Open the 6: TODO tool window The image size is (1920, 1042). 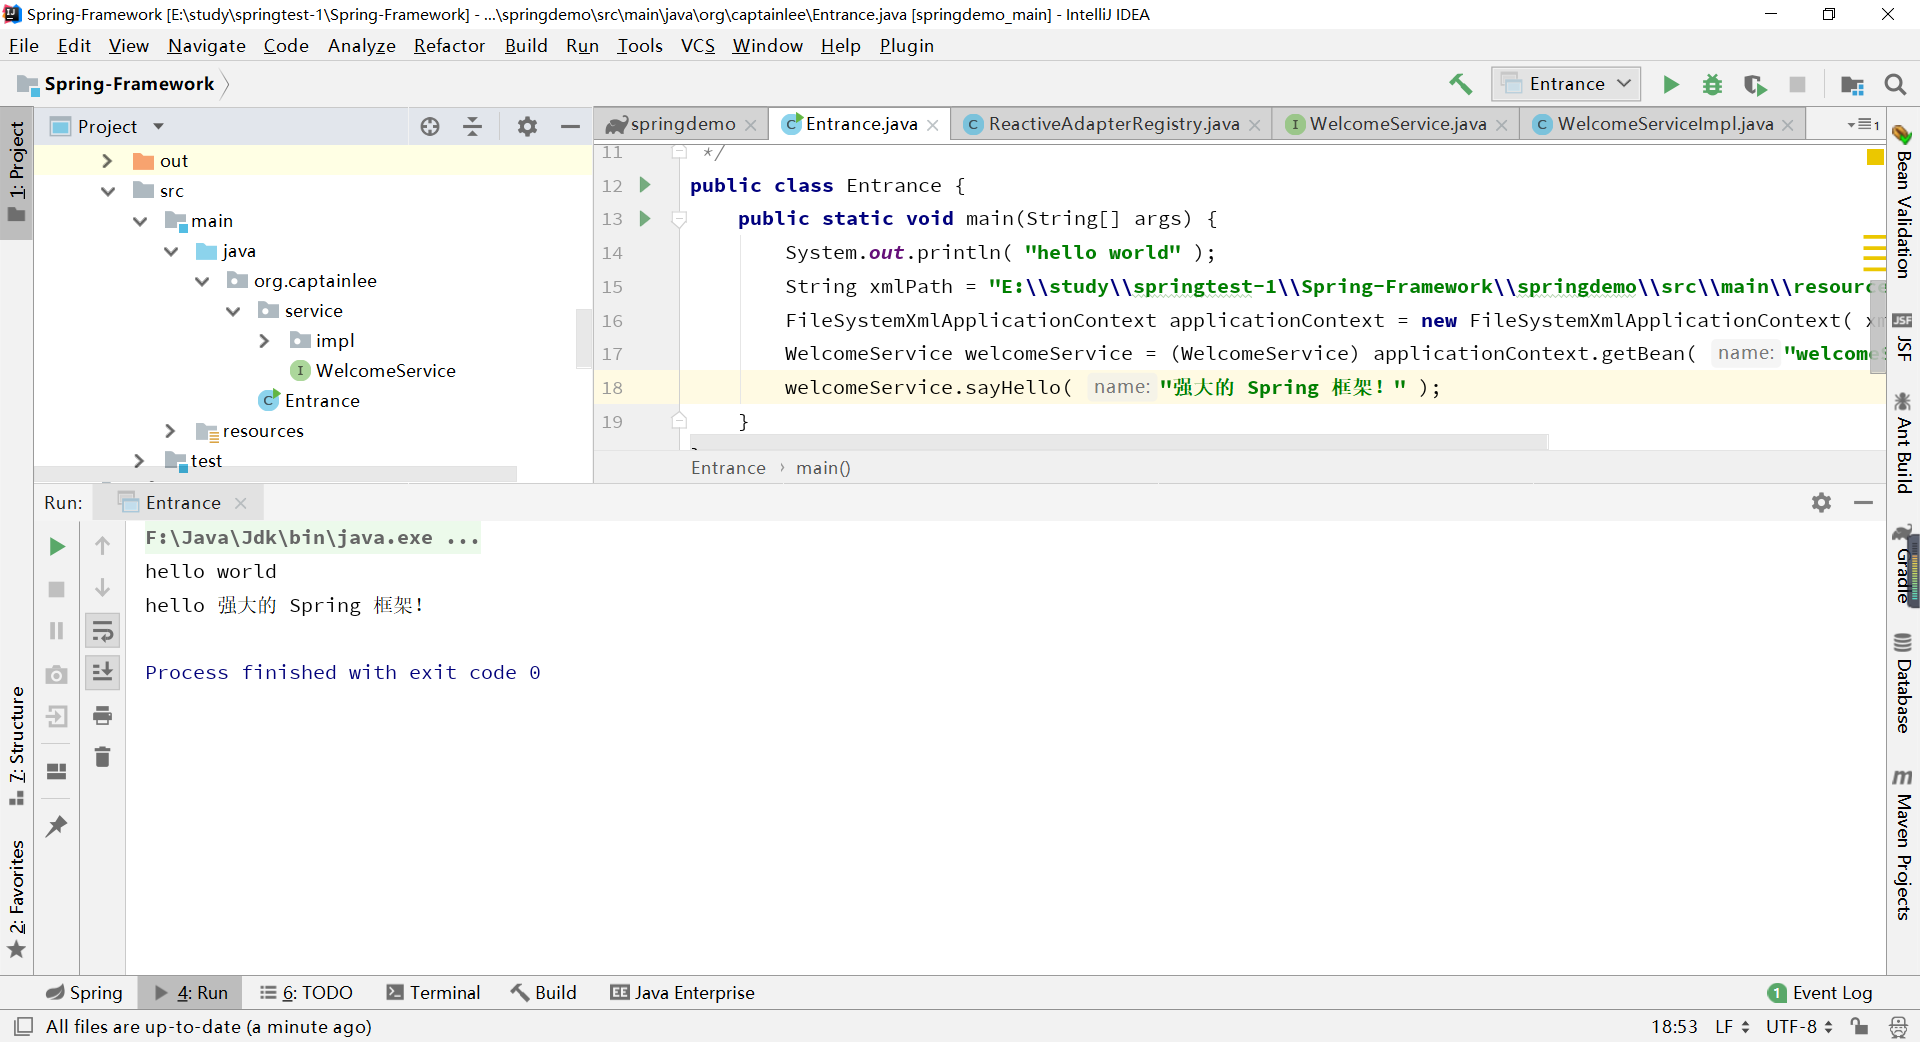click(x=306, y=992)
